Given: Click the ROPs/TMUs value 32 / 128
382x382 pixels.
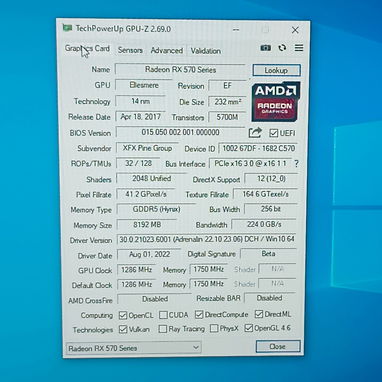Looking at the screenshot, I should click(x=138, y=163).
